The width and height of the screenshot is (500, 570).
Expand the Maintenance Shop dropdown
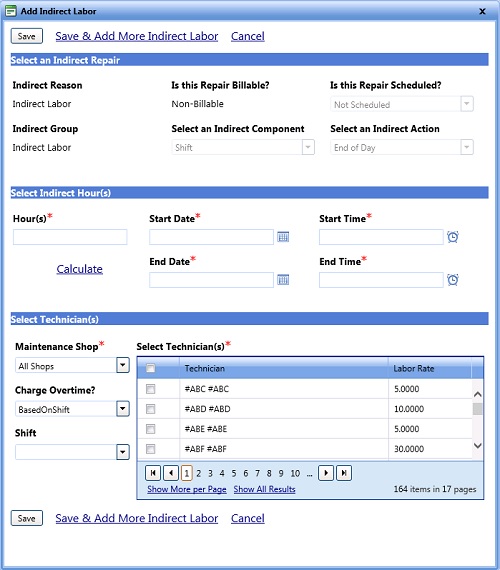(x=123, y=365)
